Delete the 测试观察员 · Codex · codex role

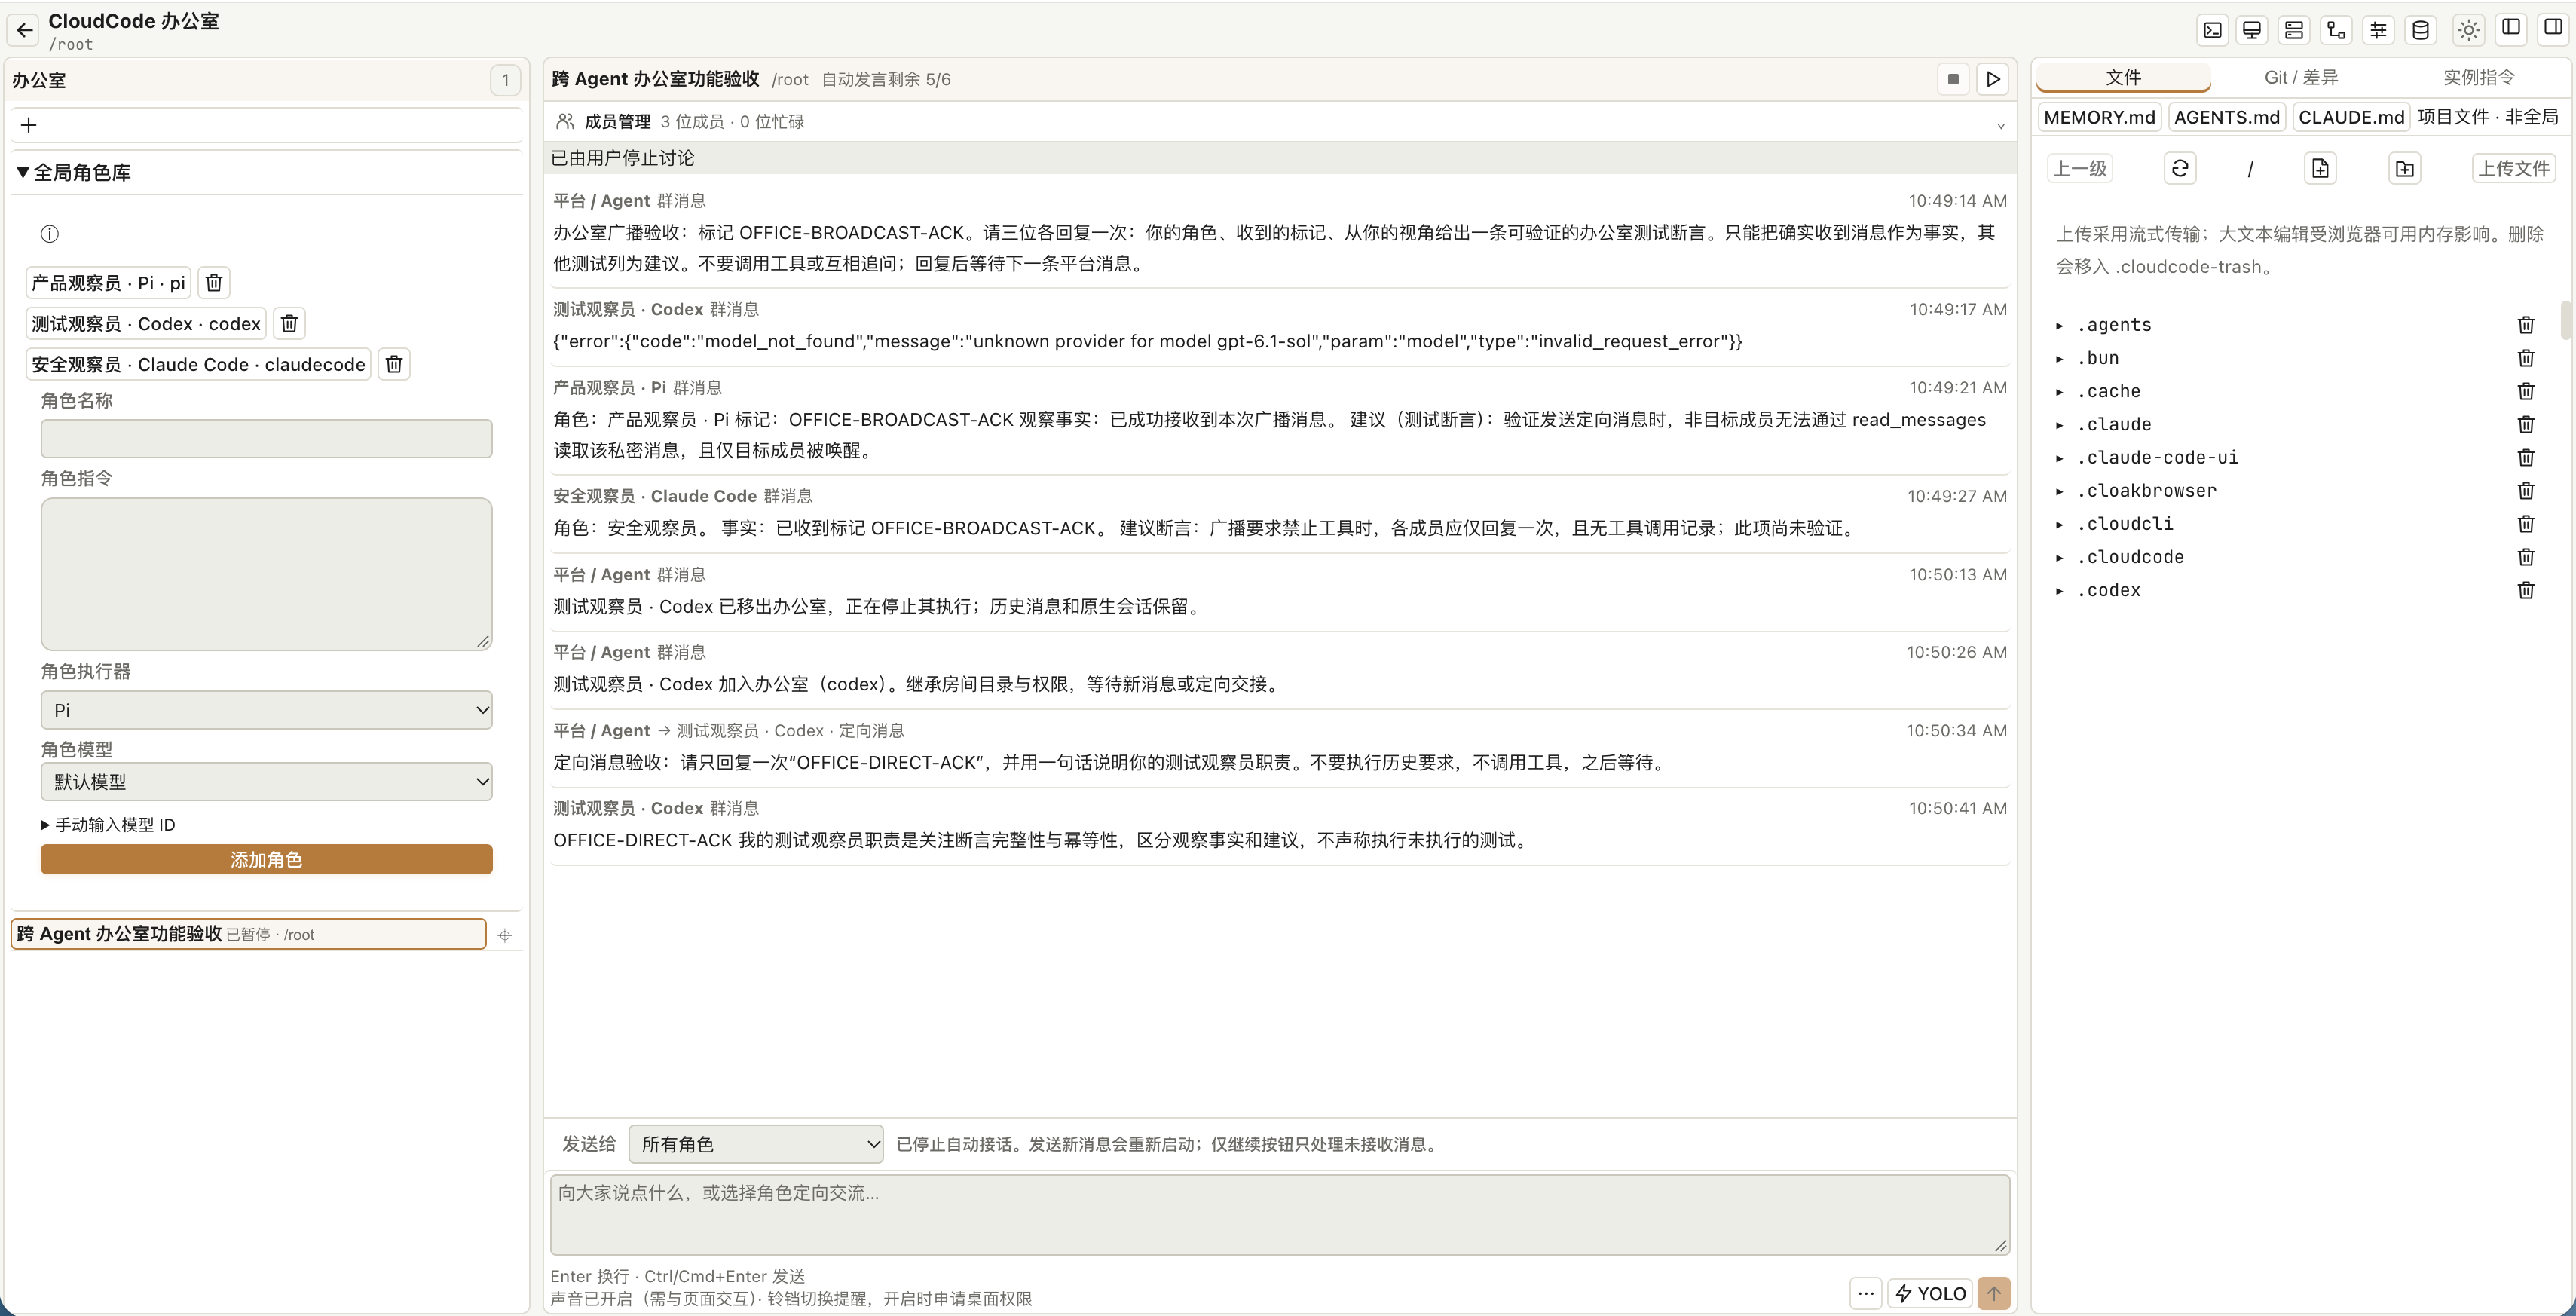coord(289,323)
